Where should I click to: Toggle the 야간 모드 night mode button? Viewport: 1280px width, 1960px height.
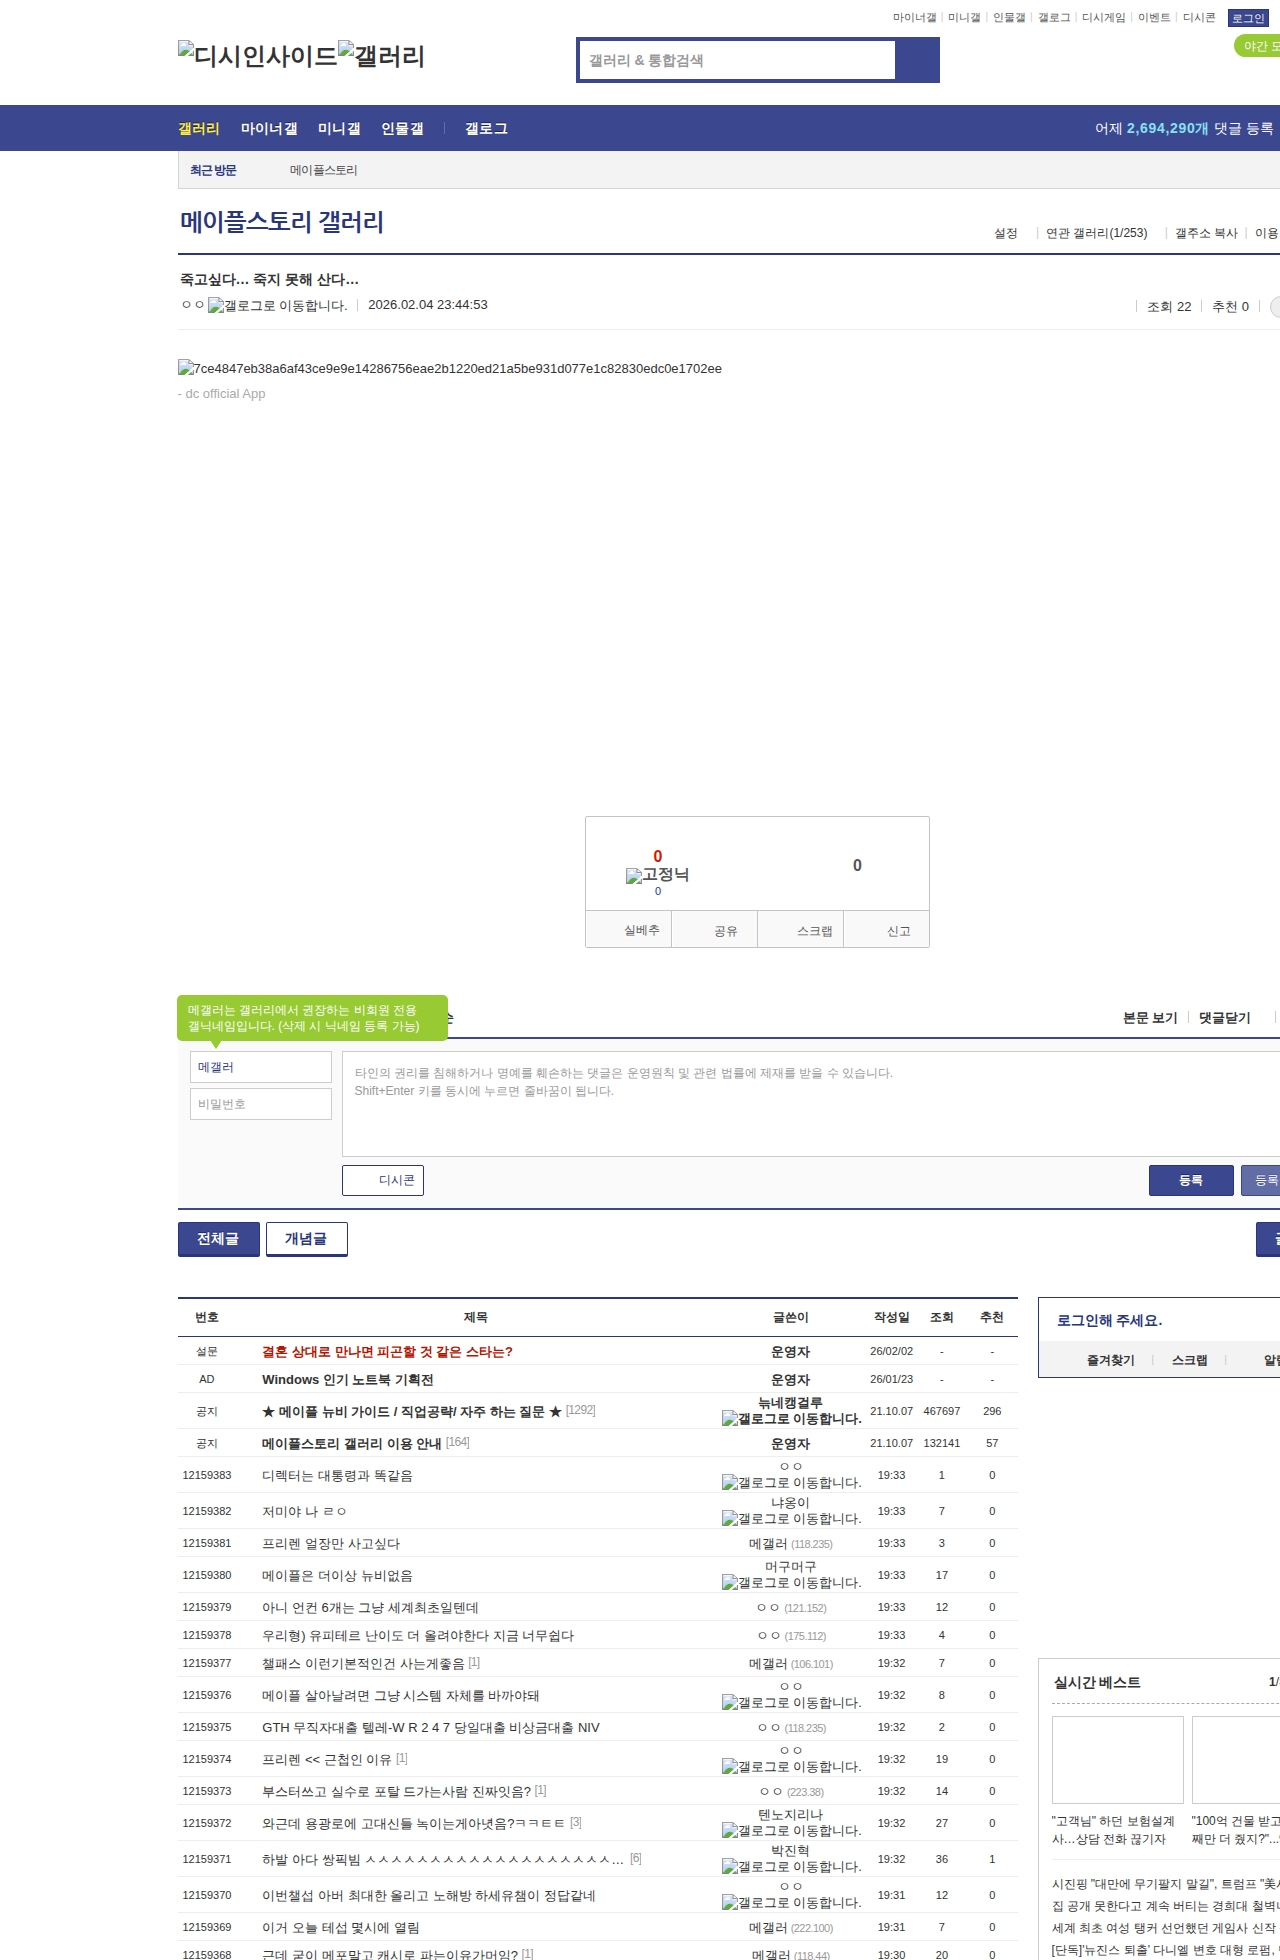pos(1258,46)
